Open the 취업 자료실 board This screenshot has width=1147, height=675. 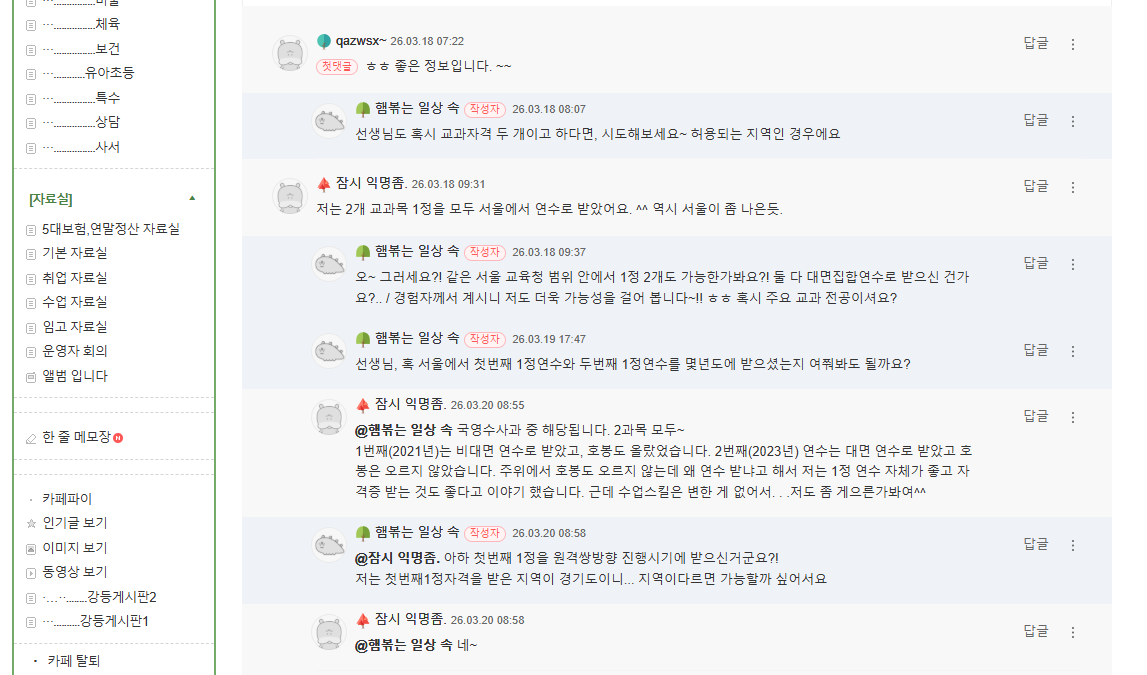click(x=74, y=278)
